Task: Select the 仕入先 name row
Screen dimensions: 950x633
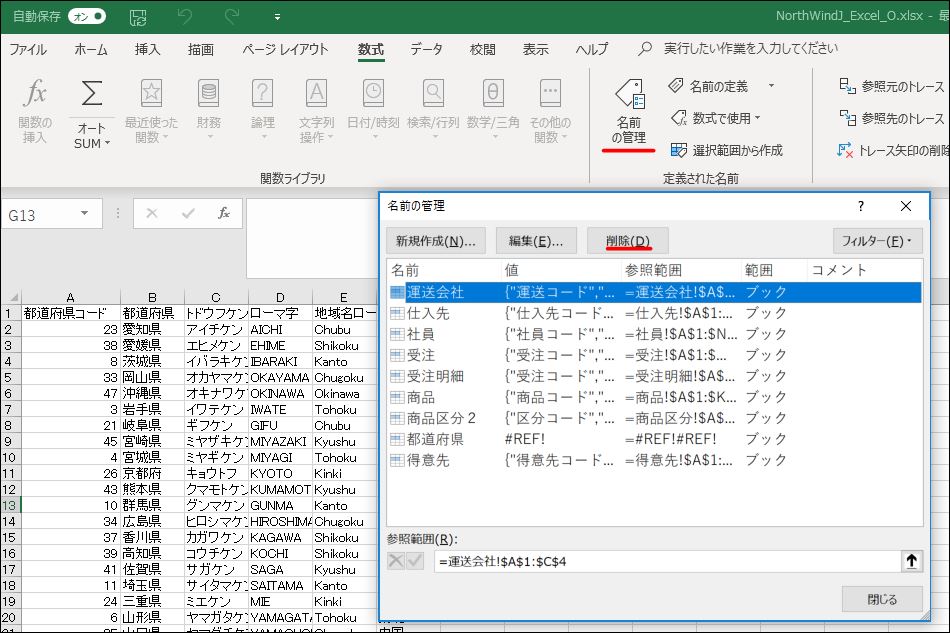Action: click(655, 313)
